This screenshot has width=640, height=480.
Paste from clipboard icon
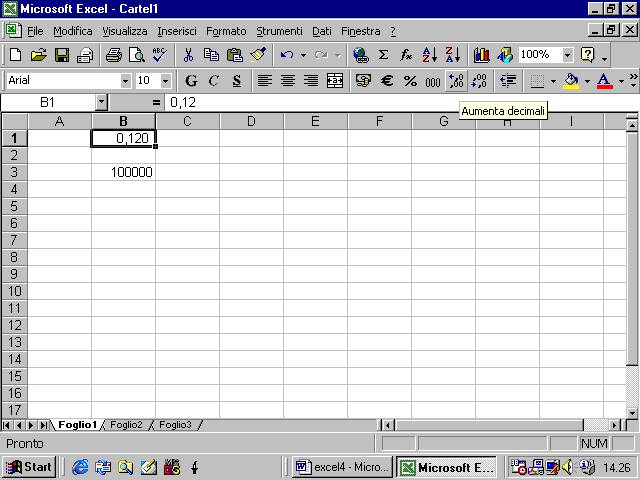[x=235, y=55]
